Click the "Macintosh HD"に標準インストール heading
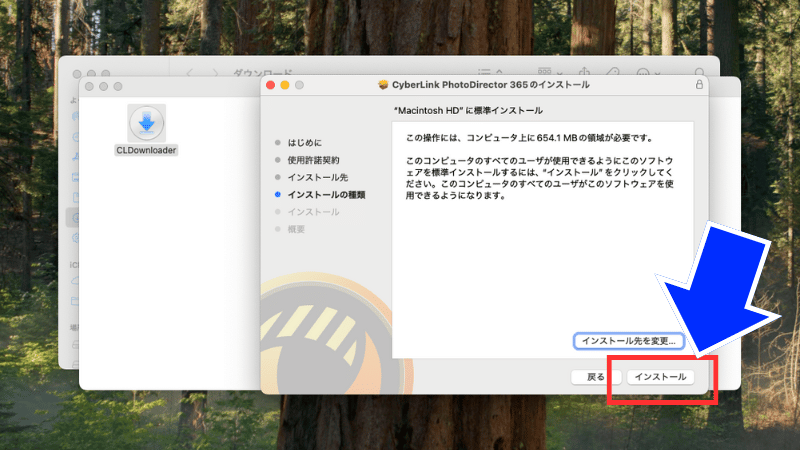800x450 pixels. [468, 110]
